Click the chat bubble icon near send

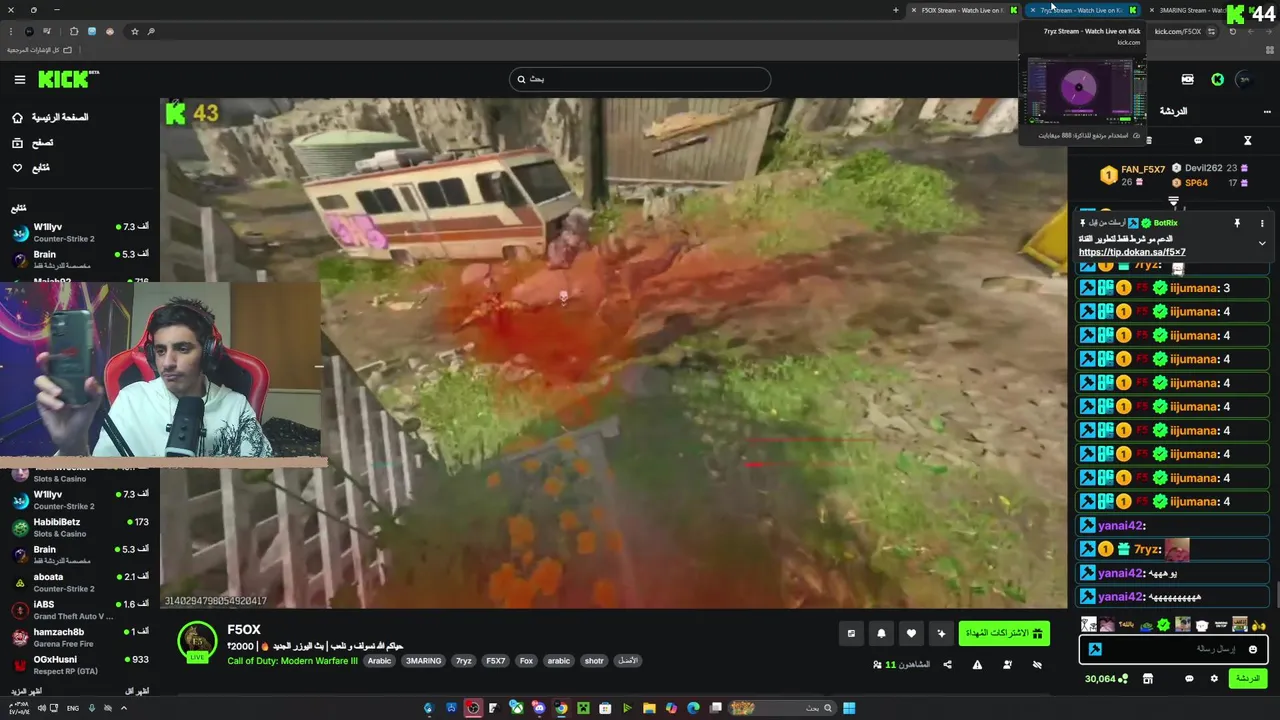1189,679
